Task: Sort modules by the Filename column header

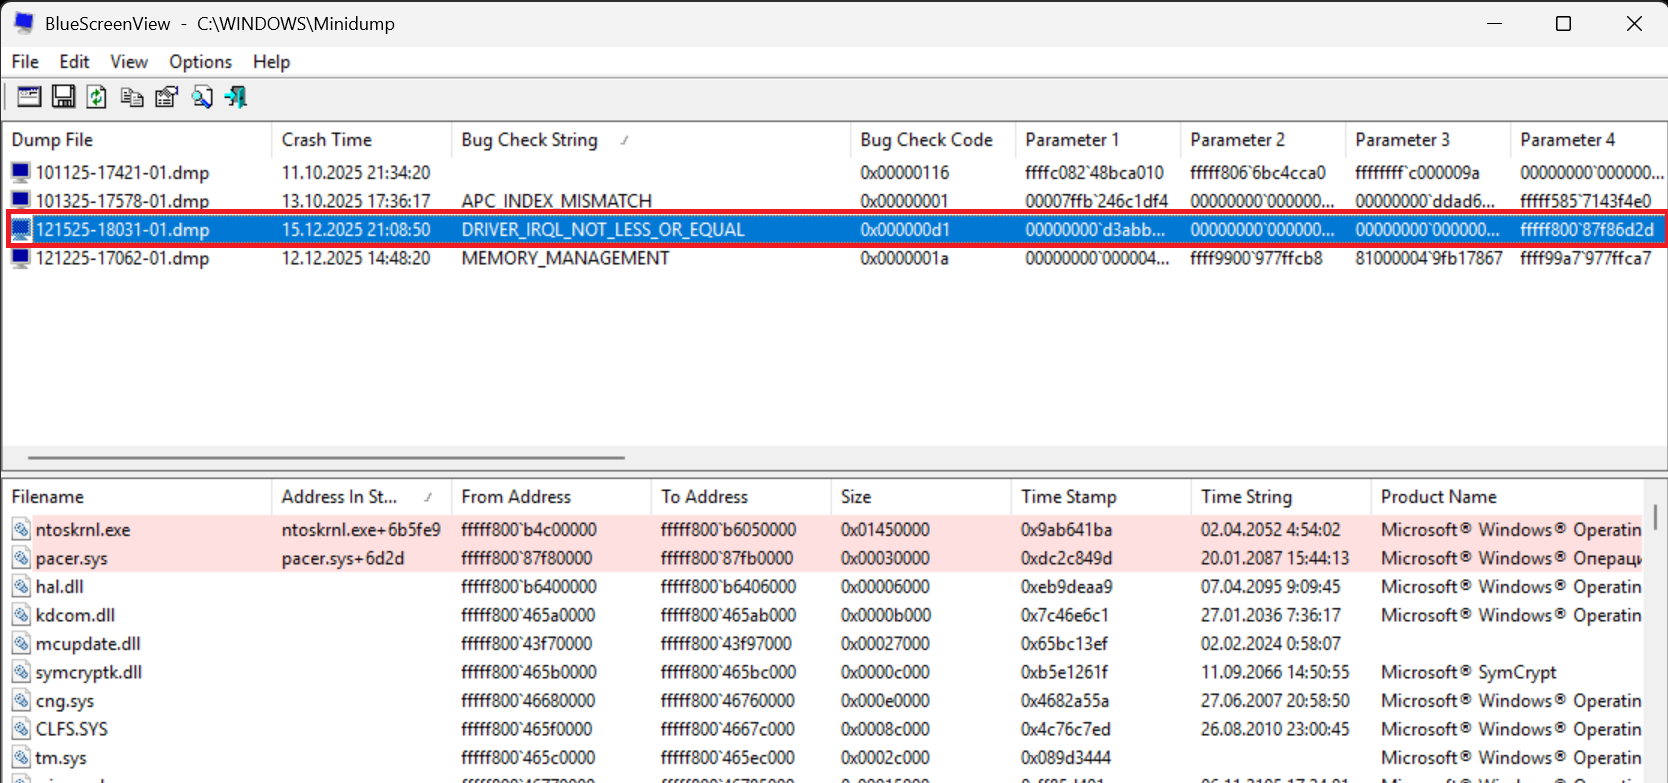Action: [137, 497]
